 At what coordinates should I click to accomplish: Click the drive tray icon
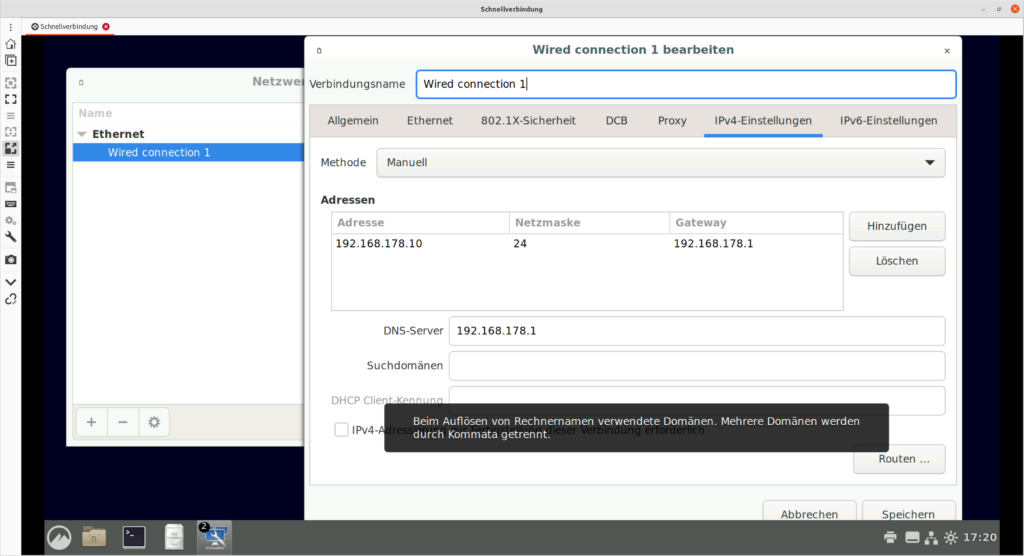click(912, 537)
